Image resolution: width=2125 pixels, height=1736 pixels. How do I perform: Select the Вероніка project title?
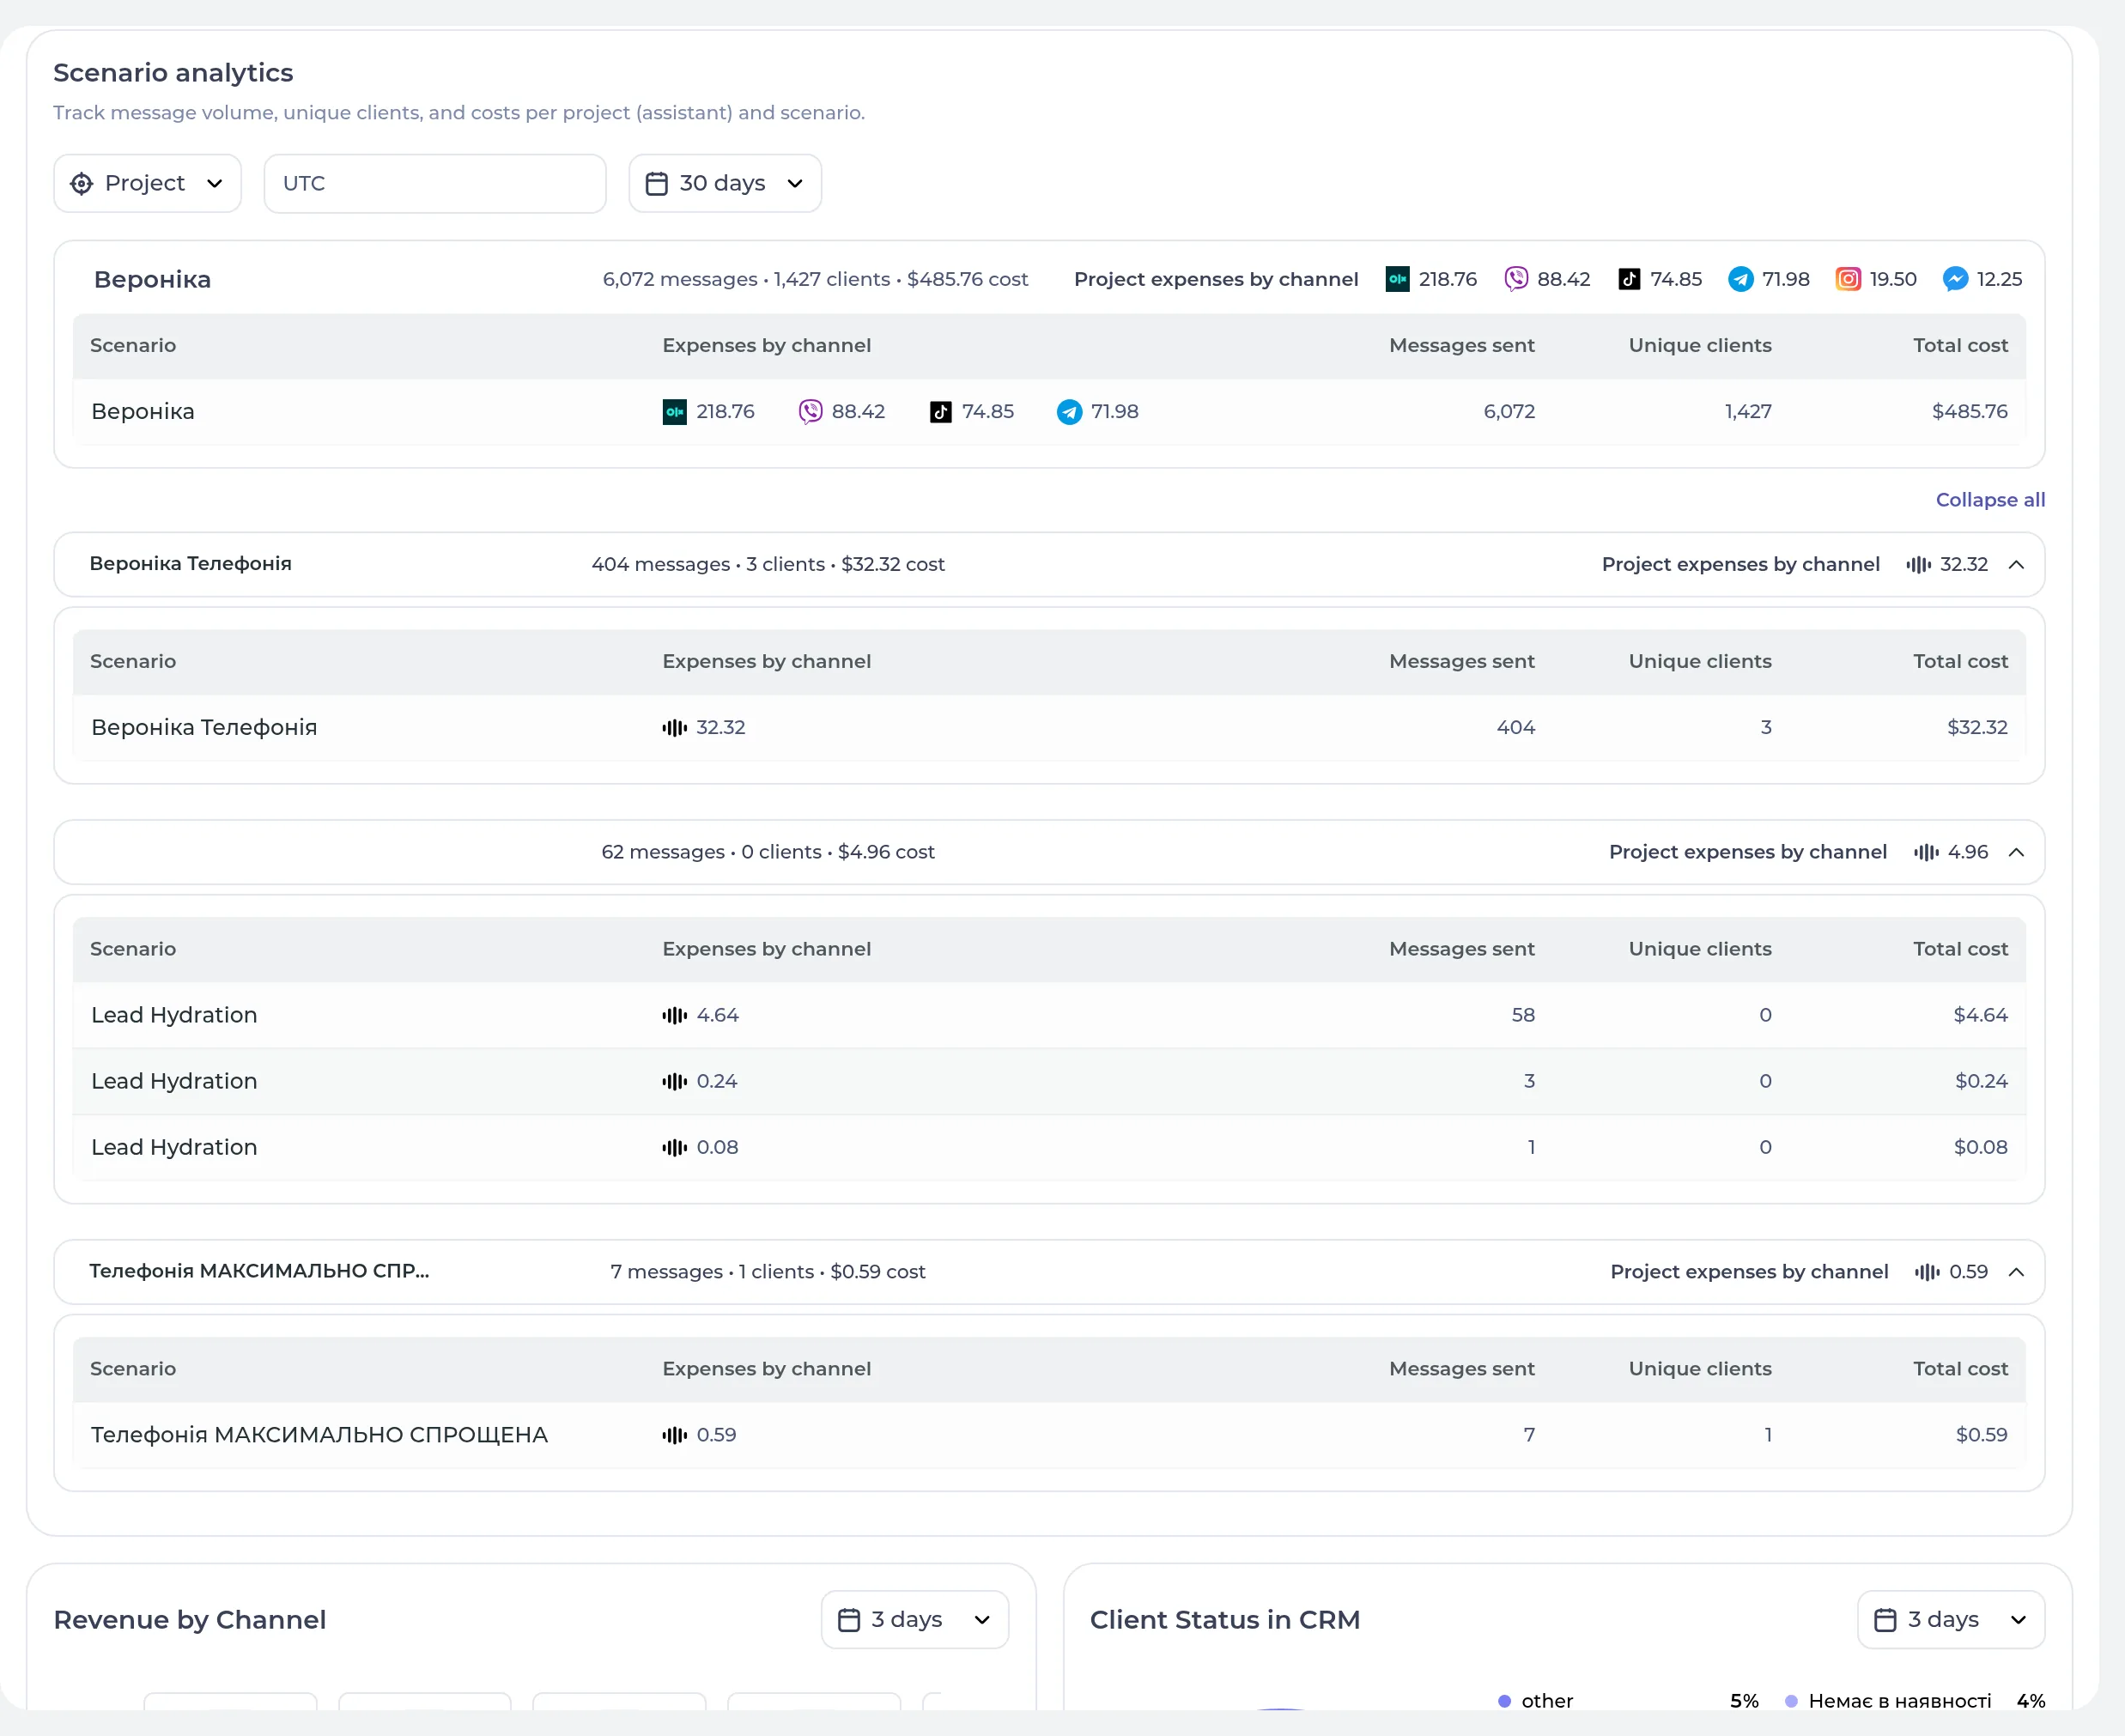coord(152,279)
